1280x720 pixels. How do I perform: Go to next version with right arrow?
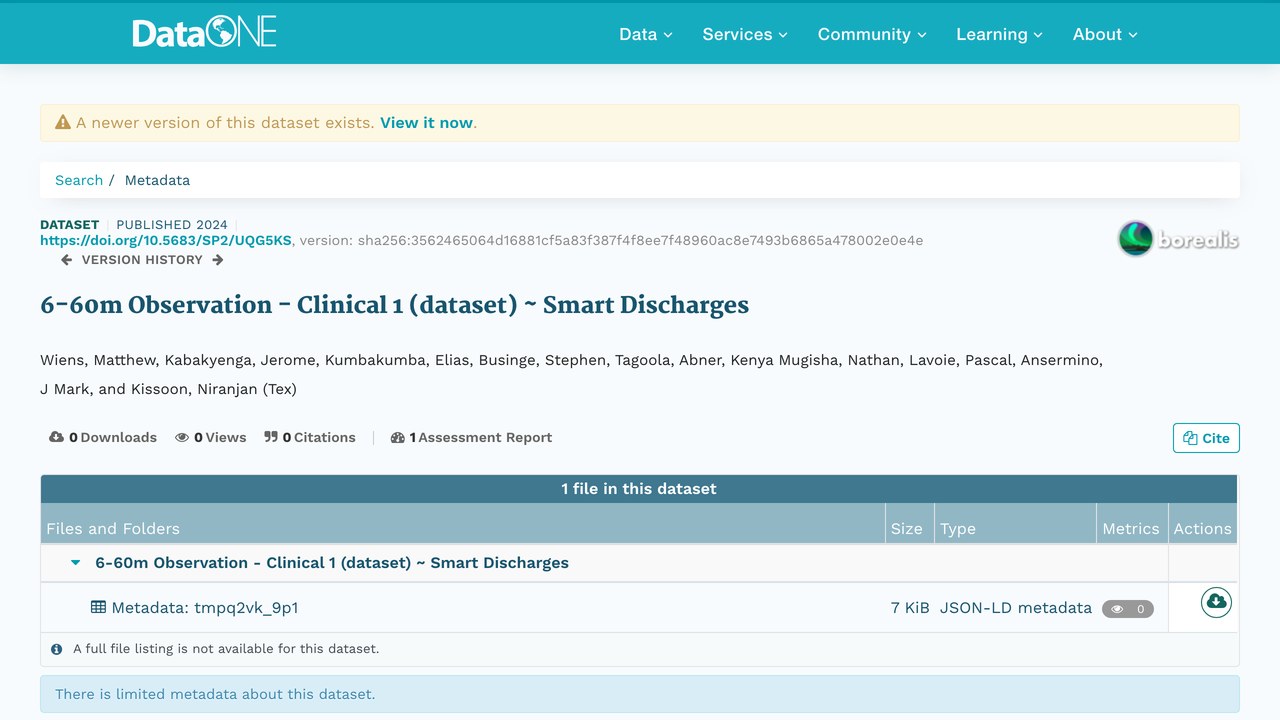click(218, 260)
